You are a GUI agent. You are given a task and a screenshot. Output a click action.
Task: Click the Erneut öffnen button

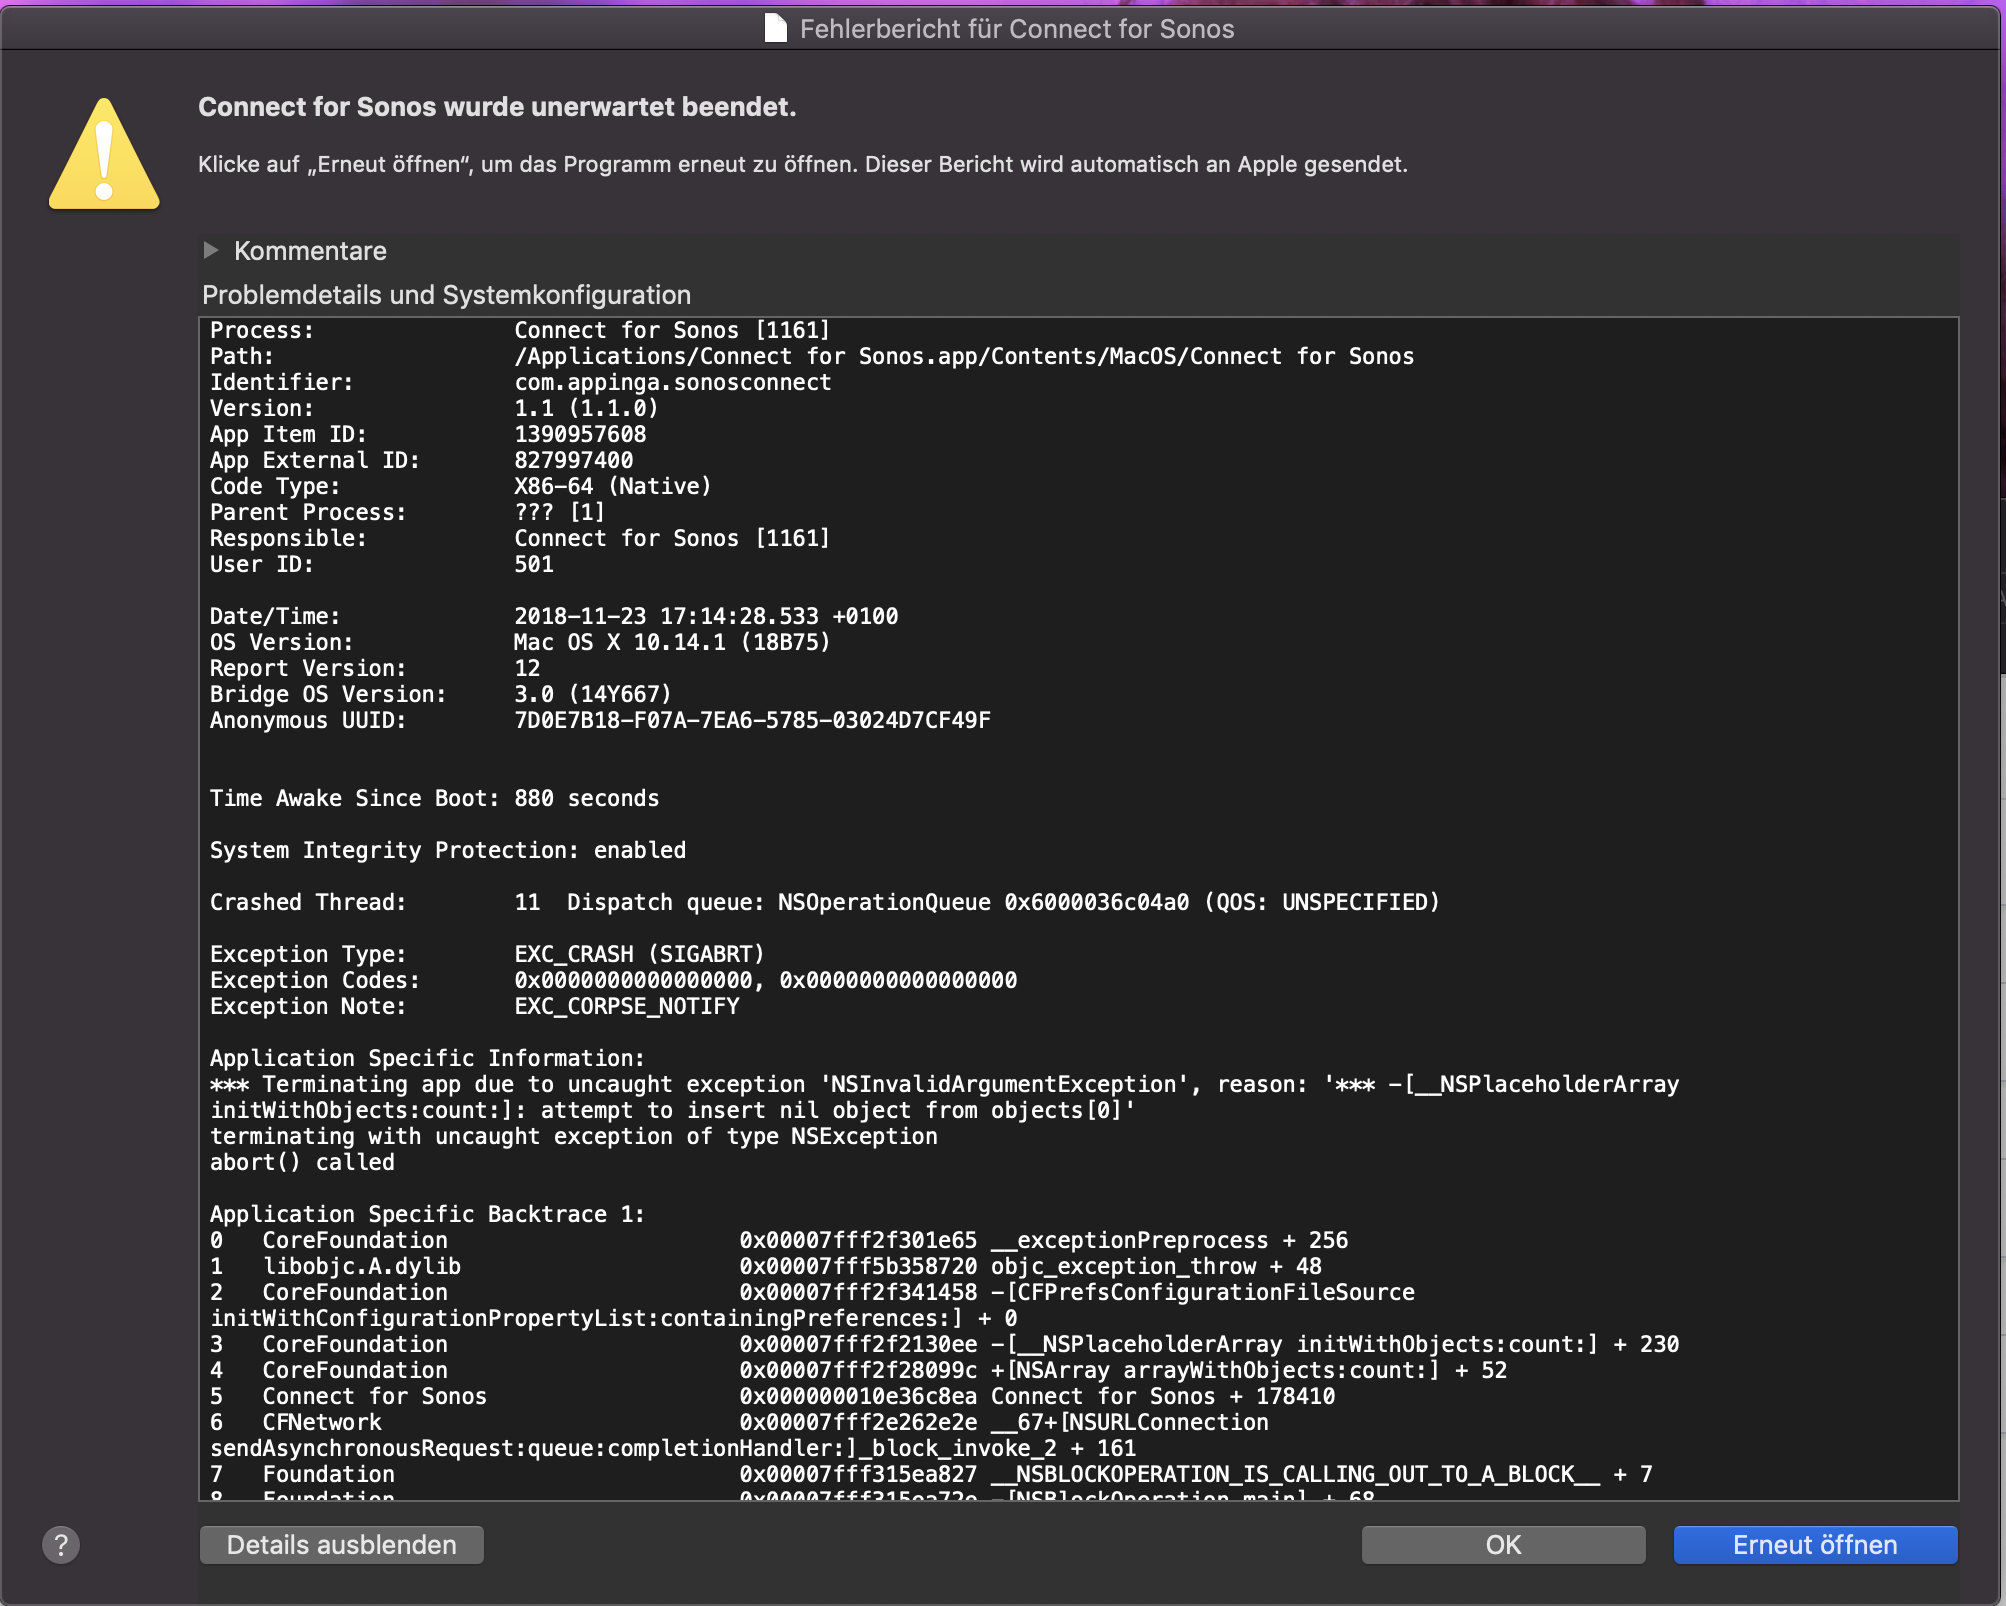point(1815,1545)
